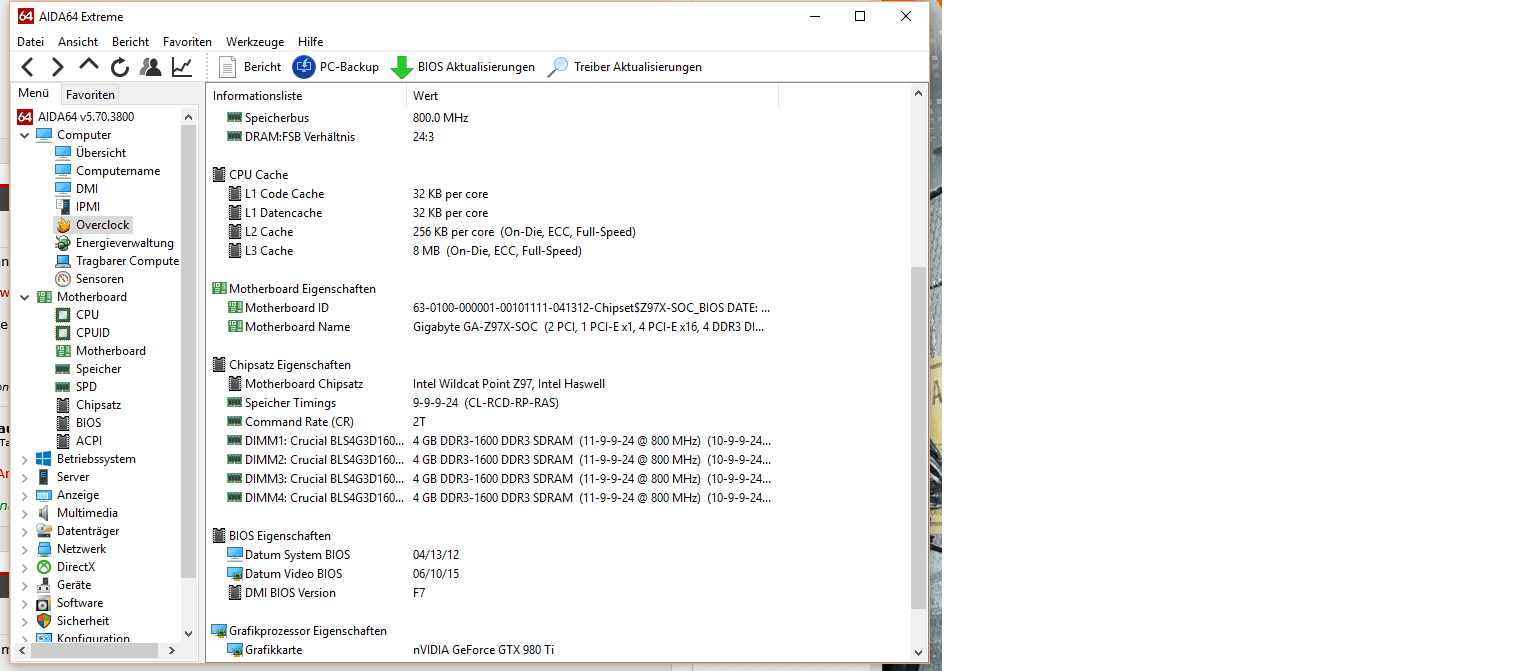Image resolution: width=1536 pixels, height=671 pixels.
Task: Click the Sicherheit shield icon in tree
Action: click(x=44, y=621)
